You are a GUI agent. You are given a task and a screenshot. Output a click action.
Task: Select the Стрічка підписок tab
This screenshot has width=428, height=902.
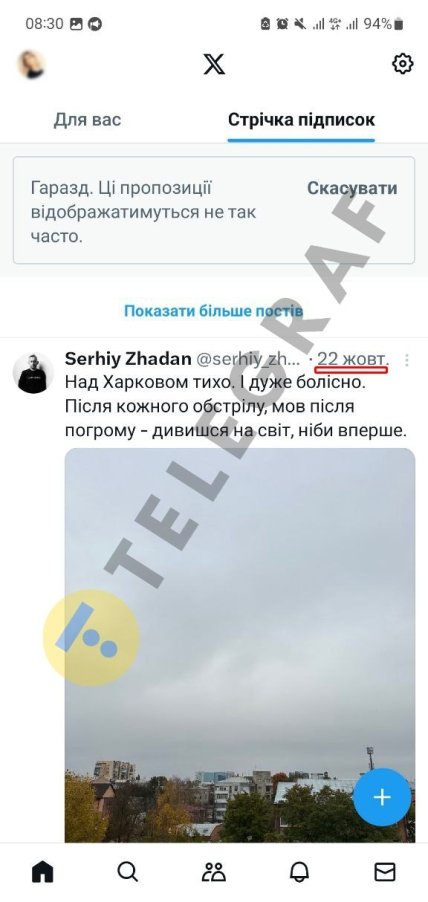301,120
